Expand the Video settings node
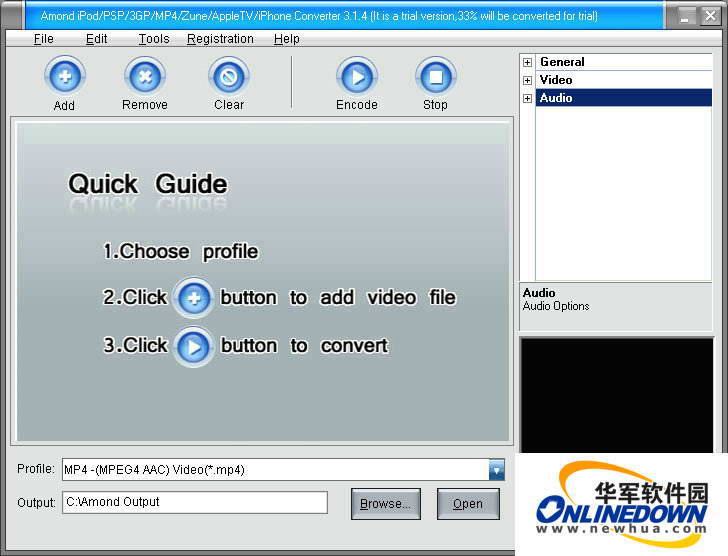Viewport: 728px width, 556px height. (x=527, y=80)
